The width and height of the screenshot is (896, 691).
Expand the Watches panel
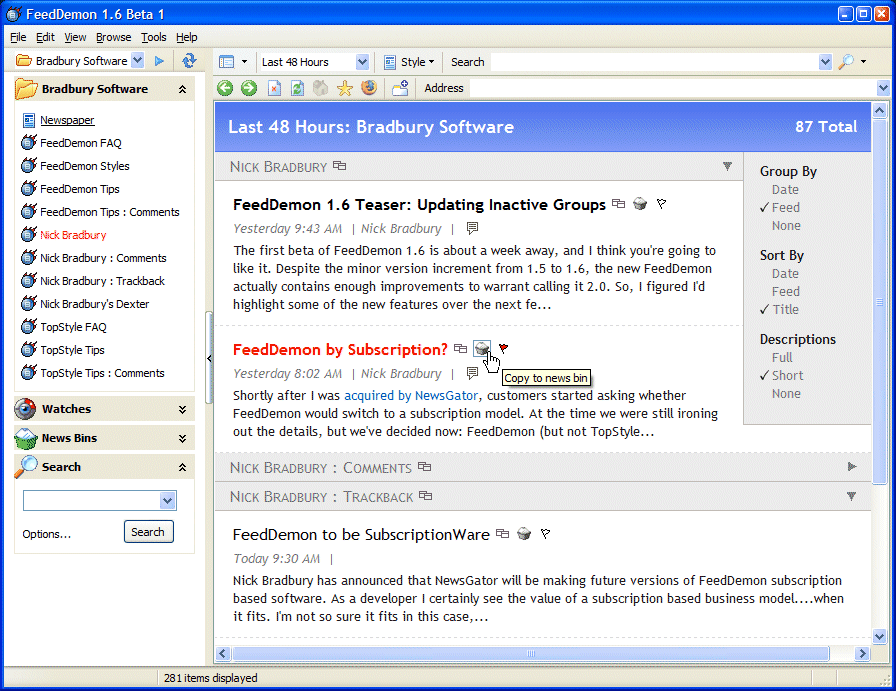[x=182, y=409]
